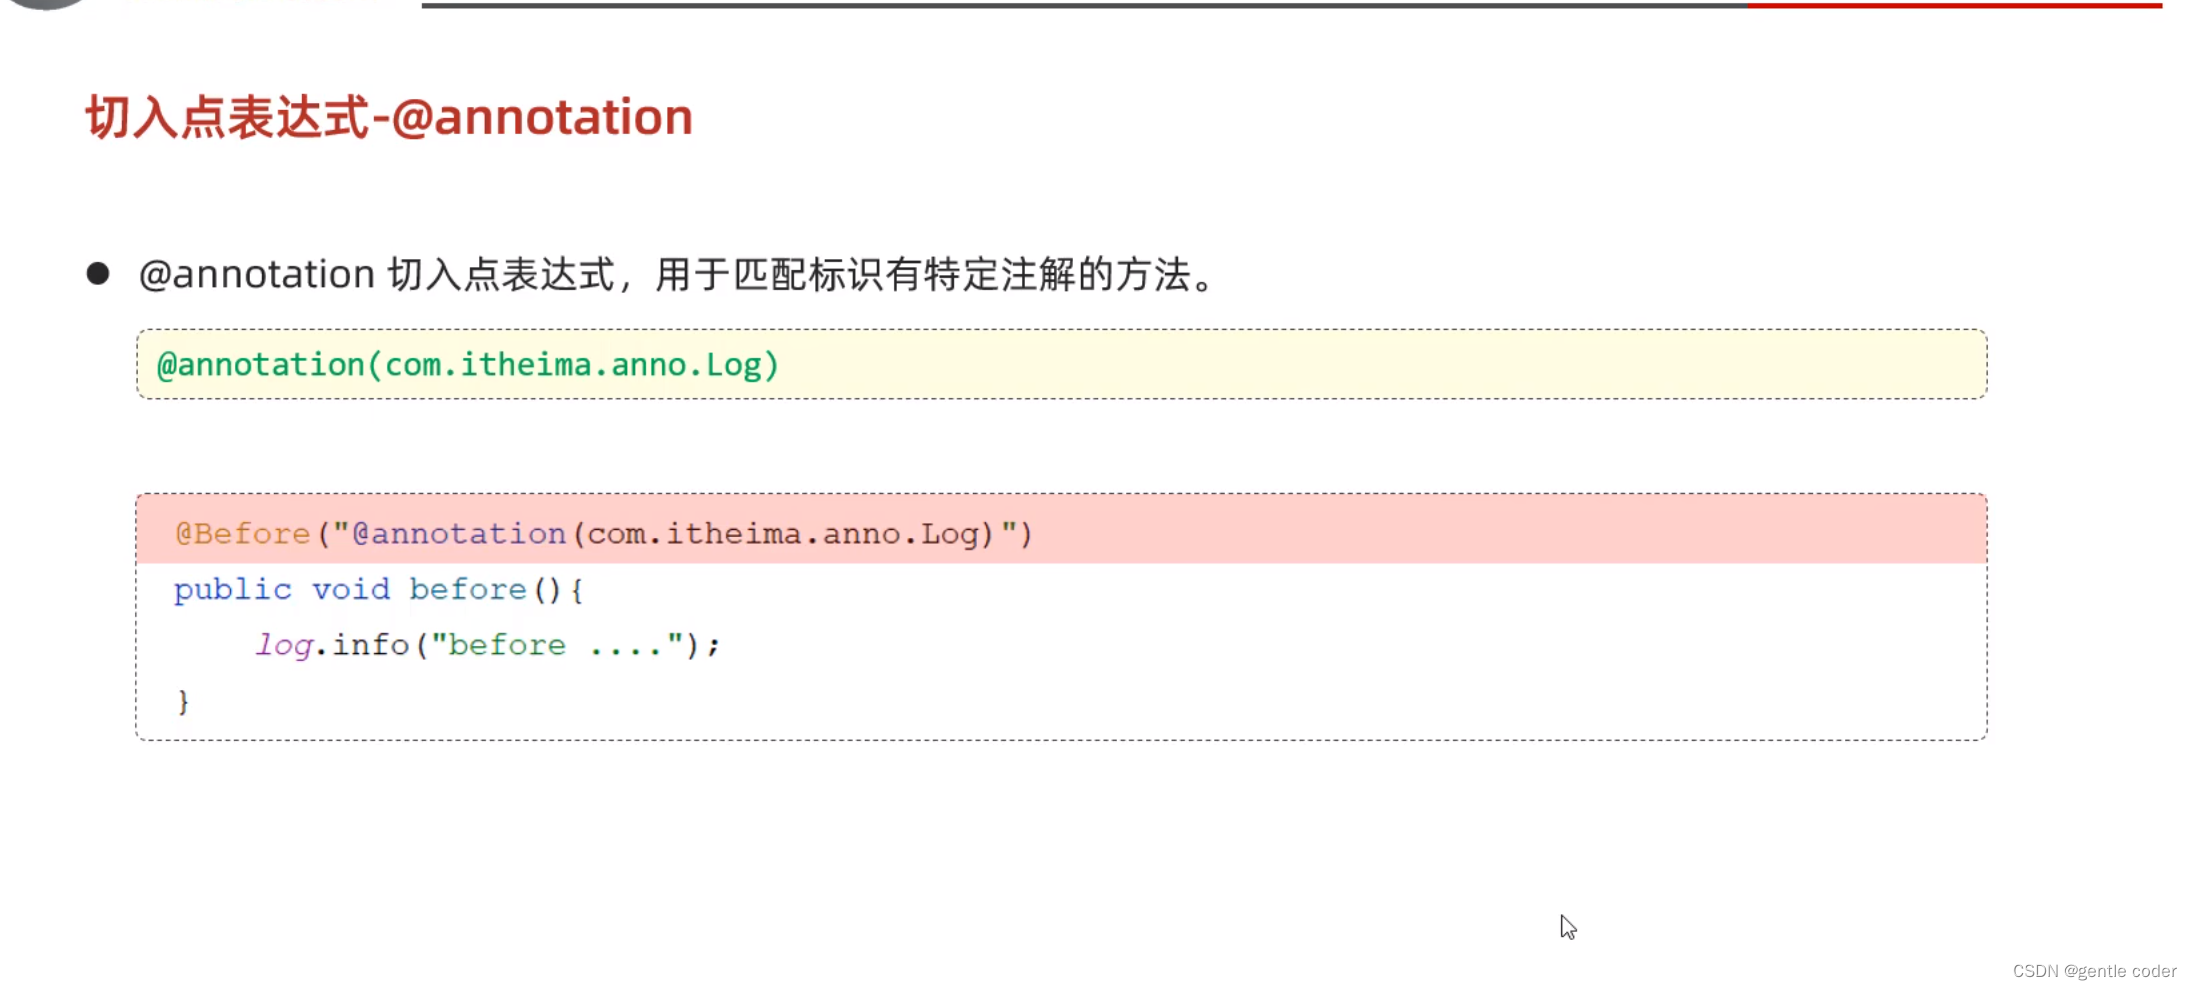This screenshot has height=990, width=2192.
Task: Click the blue @annotation text inside the @Before string
Action: tap(459, 534)
